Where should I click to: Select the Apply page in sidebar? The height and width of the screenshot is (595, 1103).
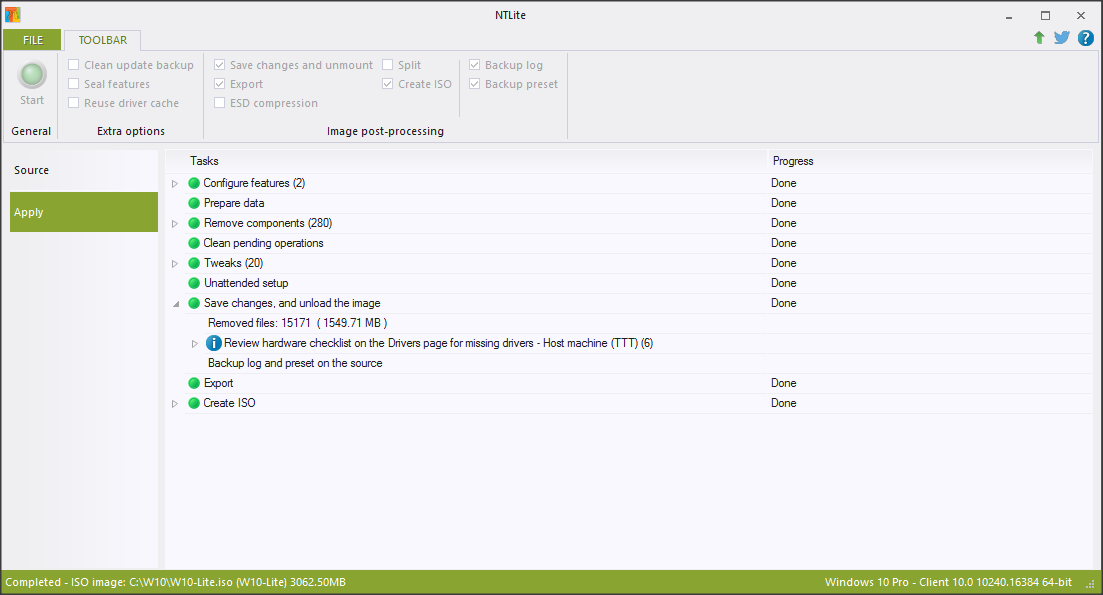[x=84, y=212]
